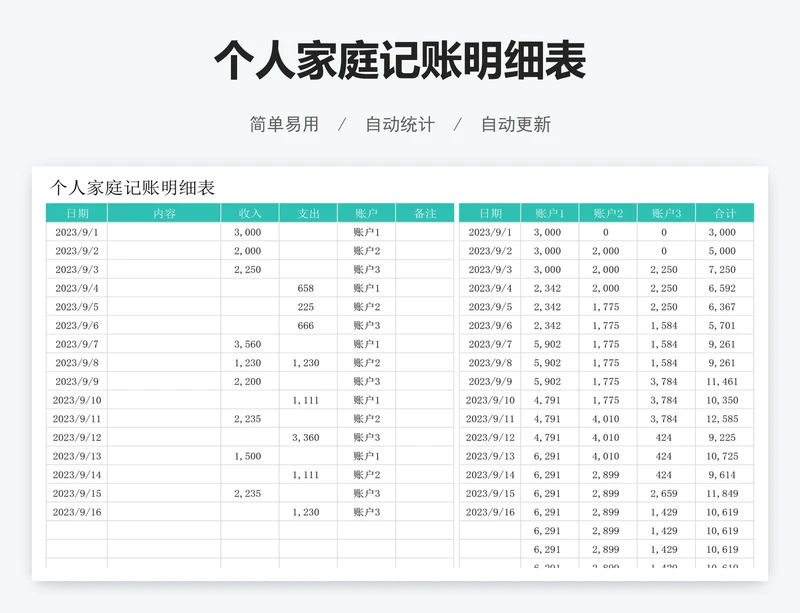Click the 支出 cell 1,111 in 2023/9/14 row

[x=306, y=475]
